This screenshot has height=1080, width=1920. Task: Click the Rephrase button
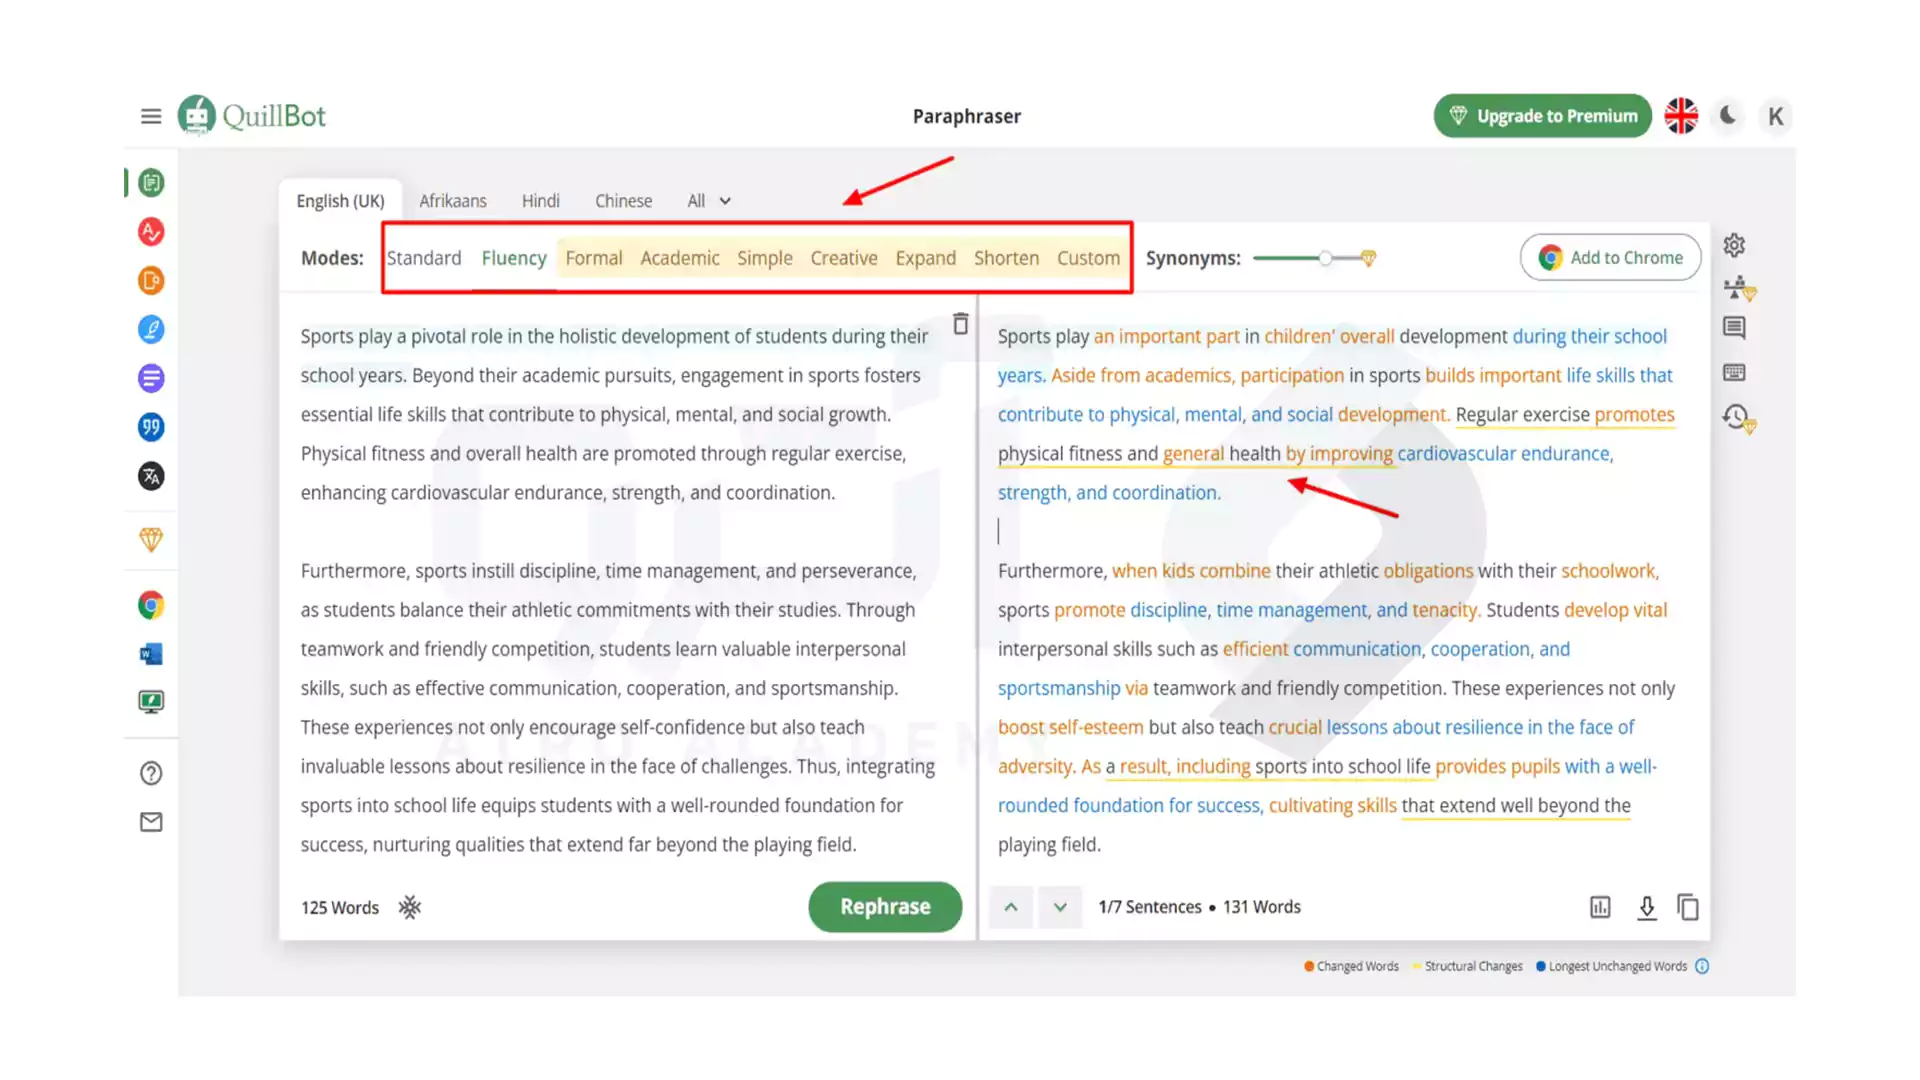click(x=885, y=907)
